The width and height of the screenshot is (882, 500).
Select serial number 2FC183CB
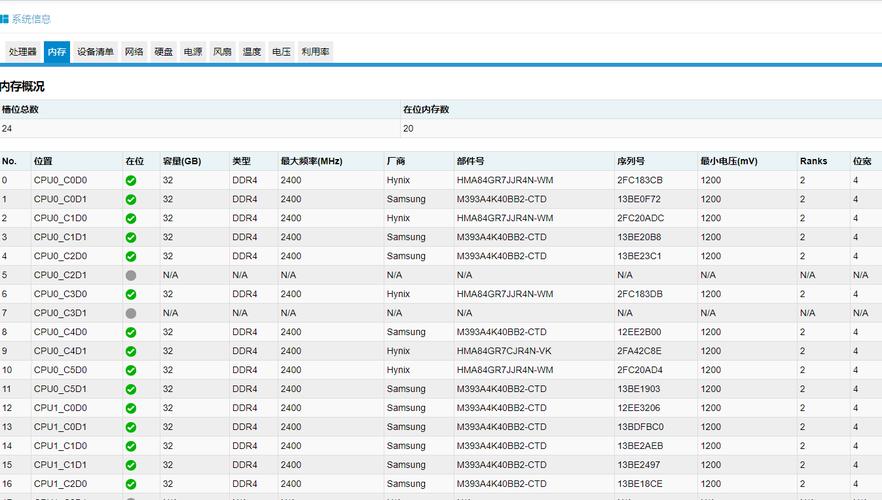point(640,180)
